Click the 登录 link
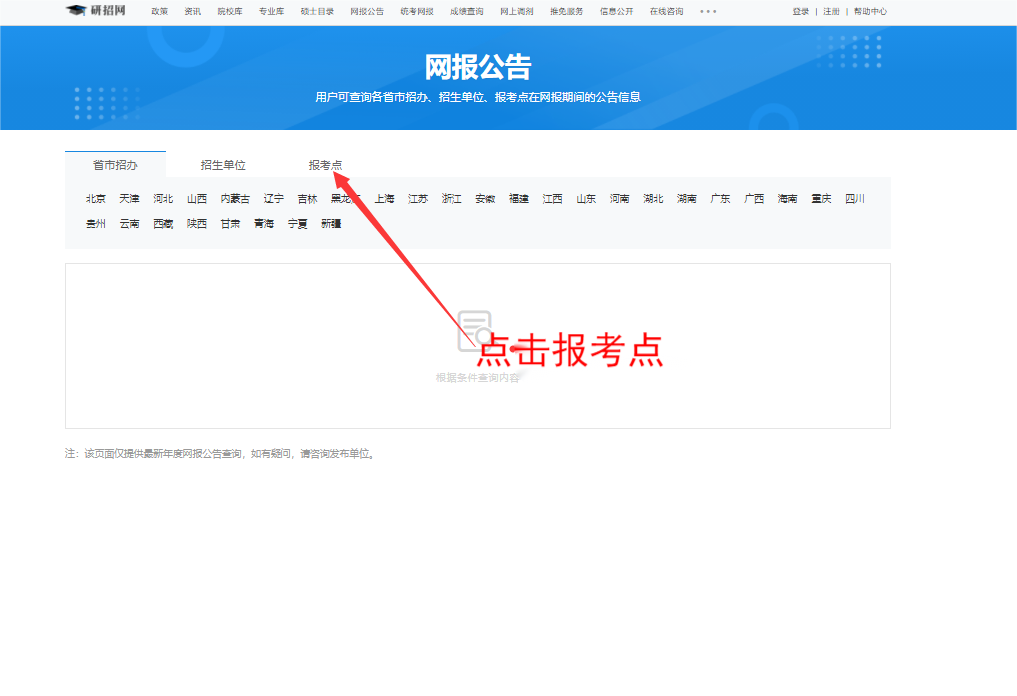The image size is (1017, 696). (801, 12)
